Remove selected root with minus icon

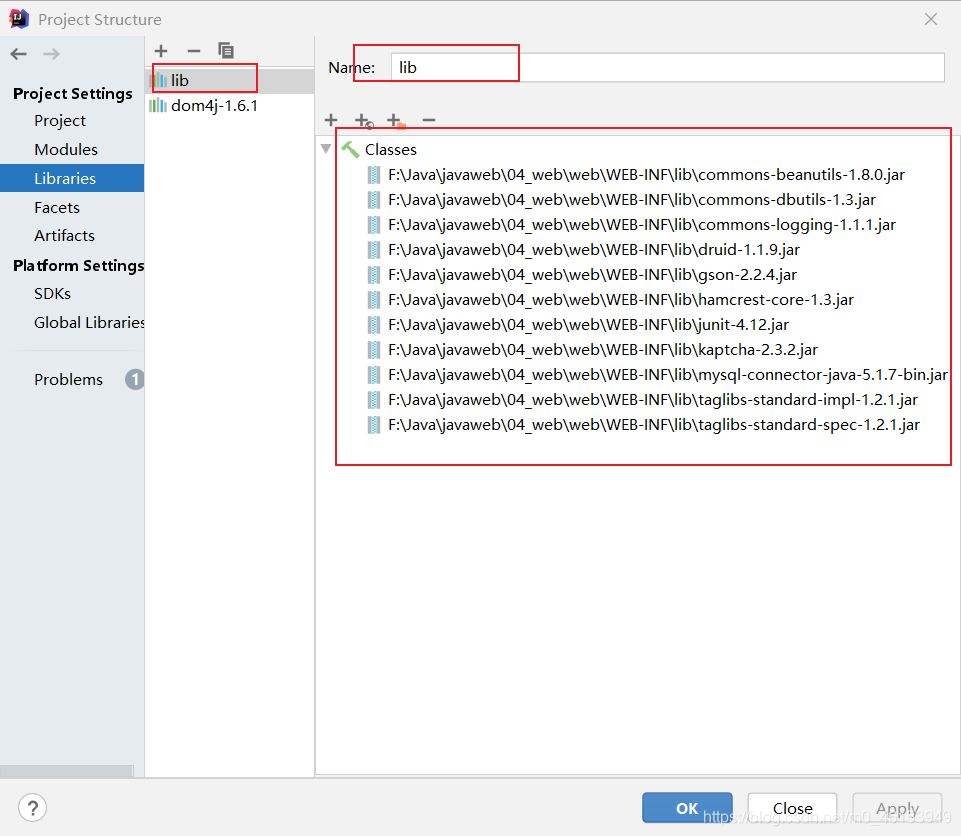coord(429,120)
